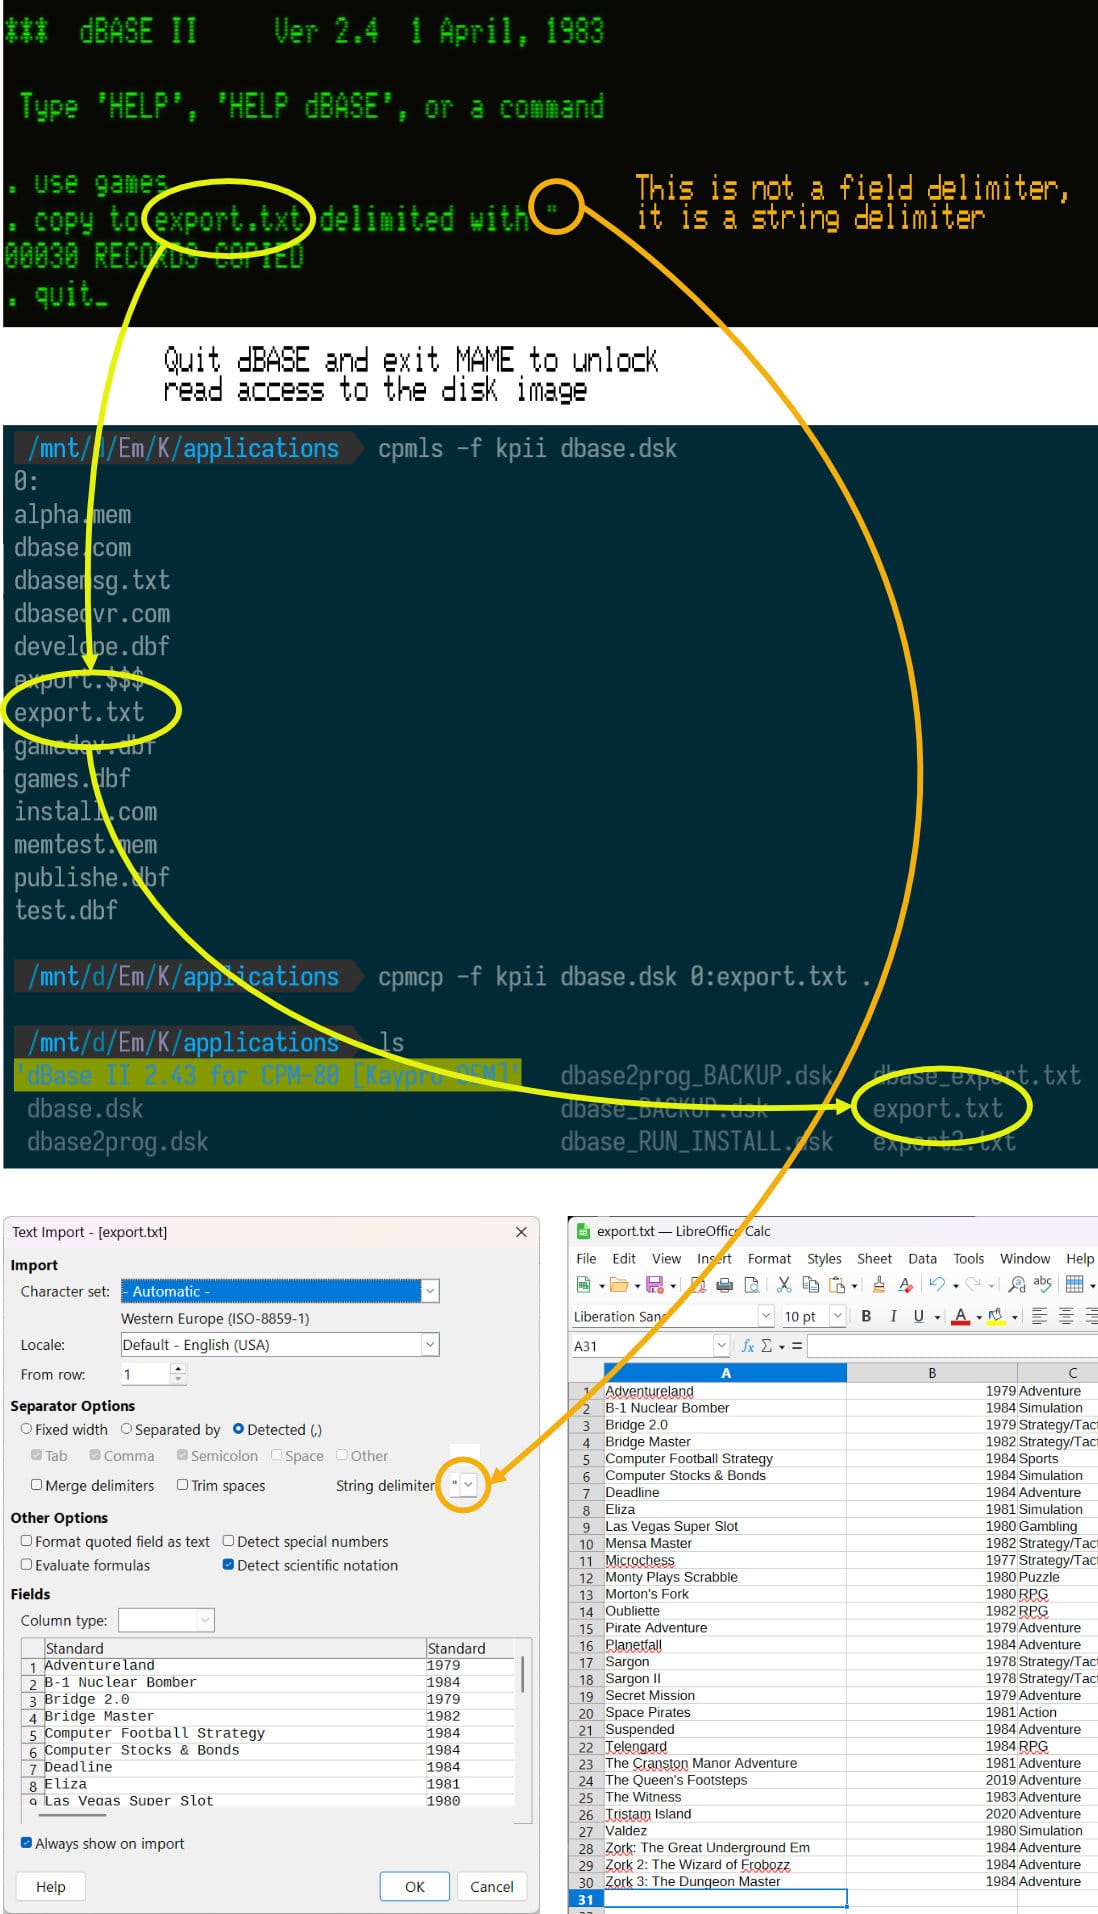
Task: Increment the From row spinner
Action: click(x=178, y=1368)
